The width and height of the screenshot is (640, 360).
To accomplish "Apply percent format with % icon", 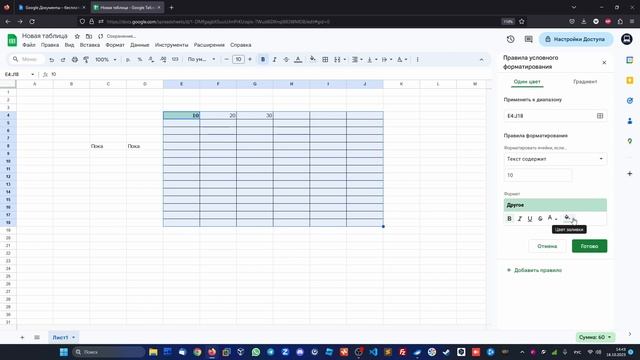I will pyautogui.click(x=140, y=60).
